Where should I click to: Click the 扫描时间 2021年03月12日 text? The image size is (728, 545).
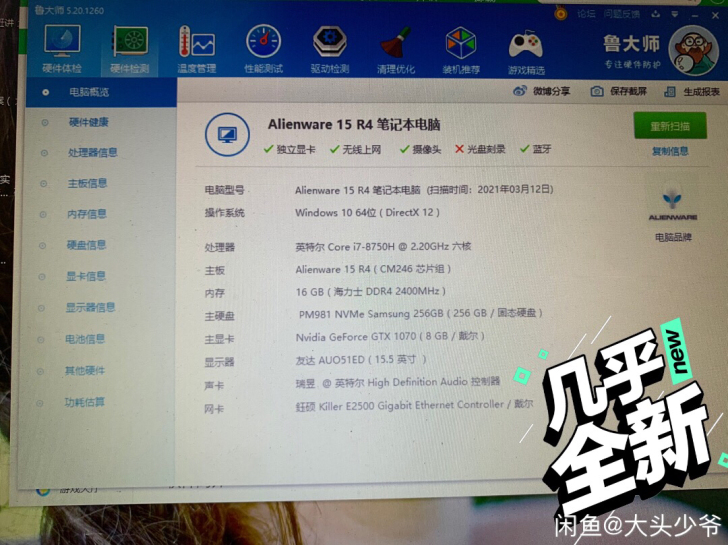click(490, 189)
